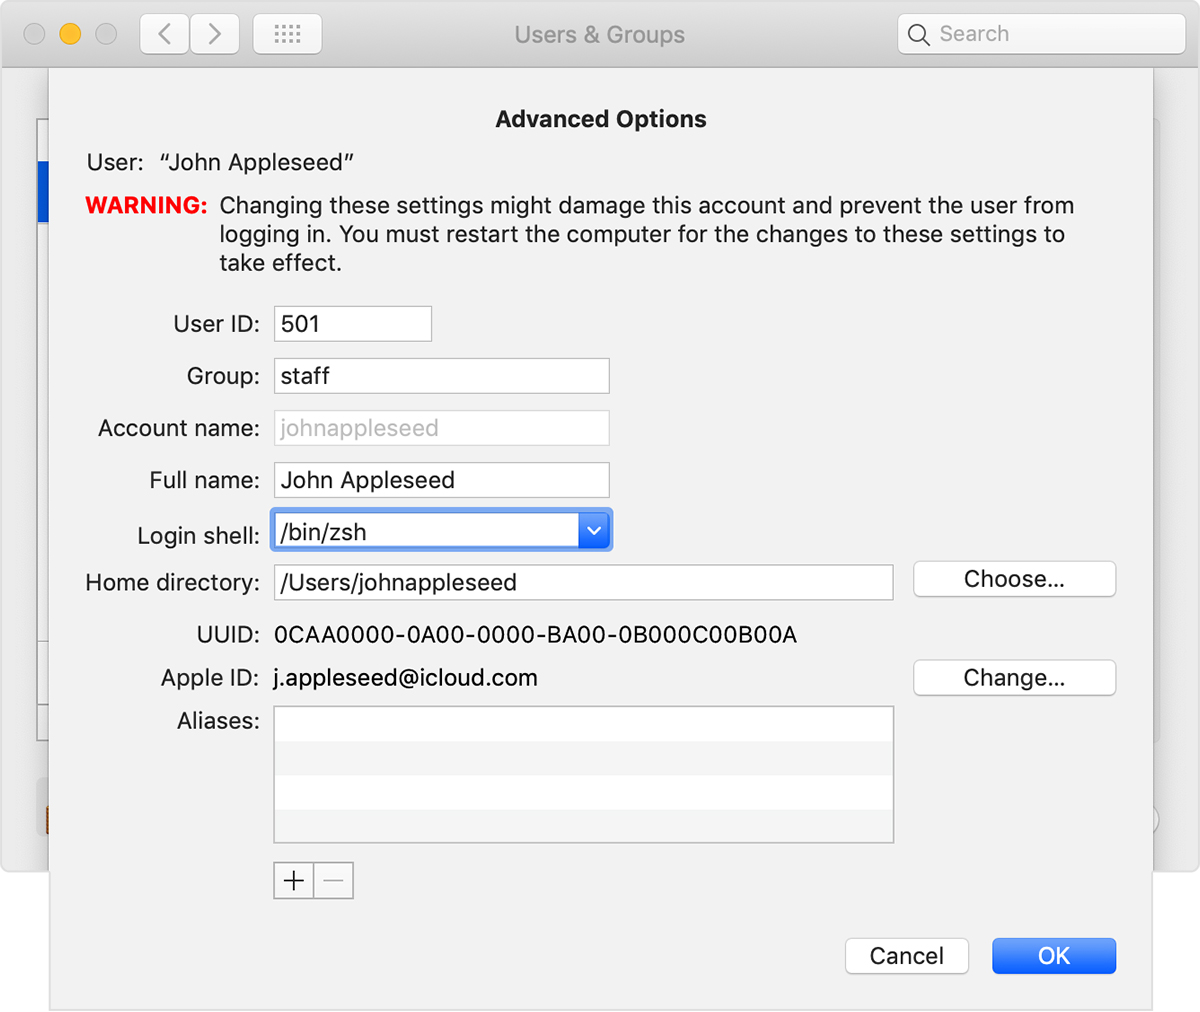1200x1012 pixels.
Task: Select the Home directory path field
Action: (583, 583)
